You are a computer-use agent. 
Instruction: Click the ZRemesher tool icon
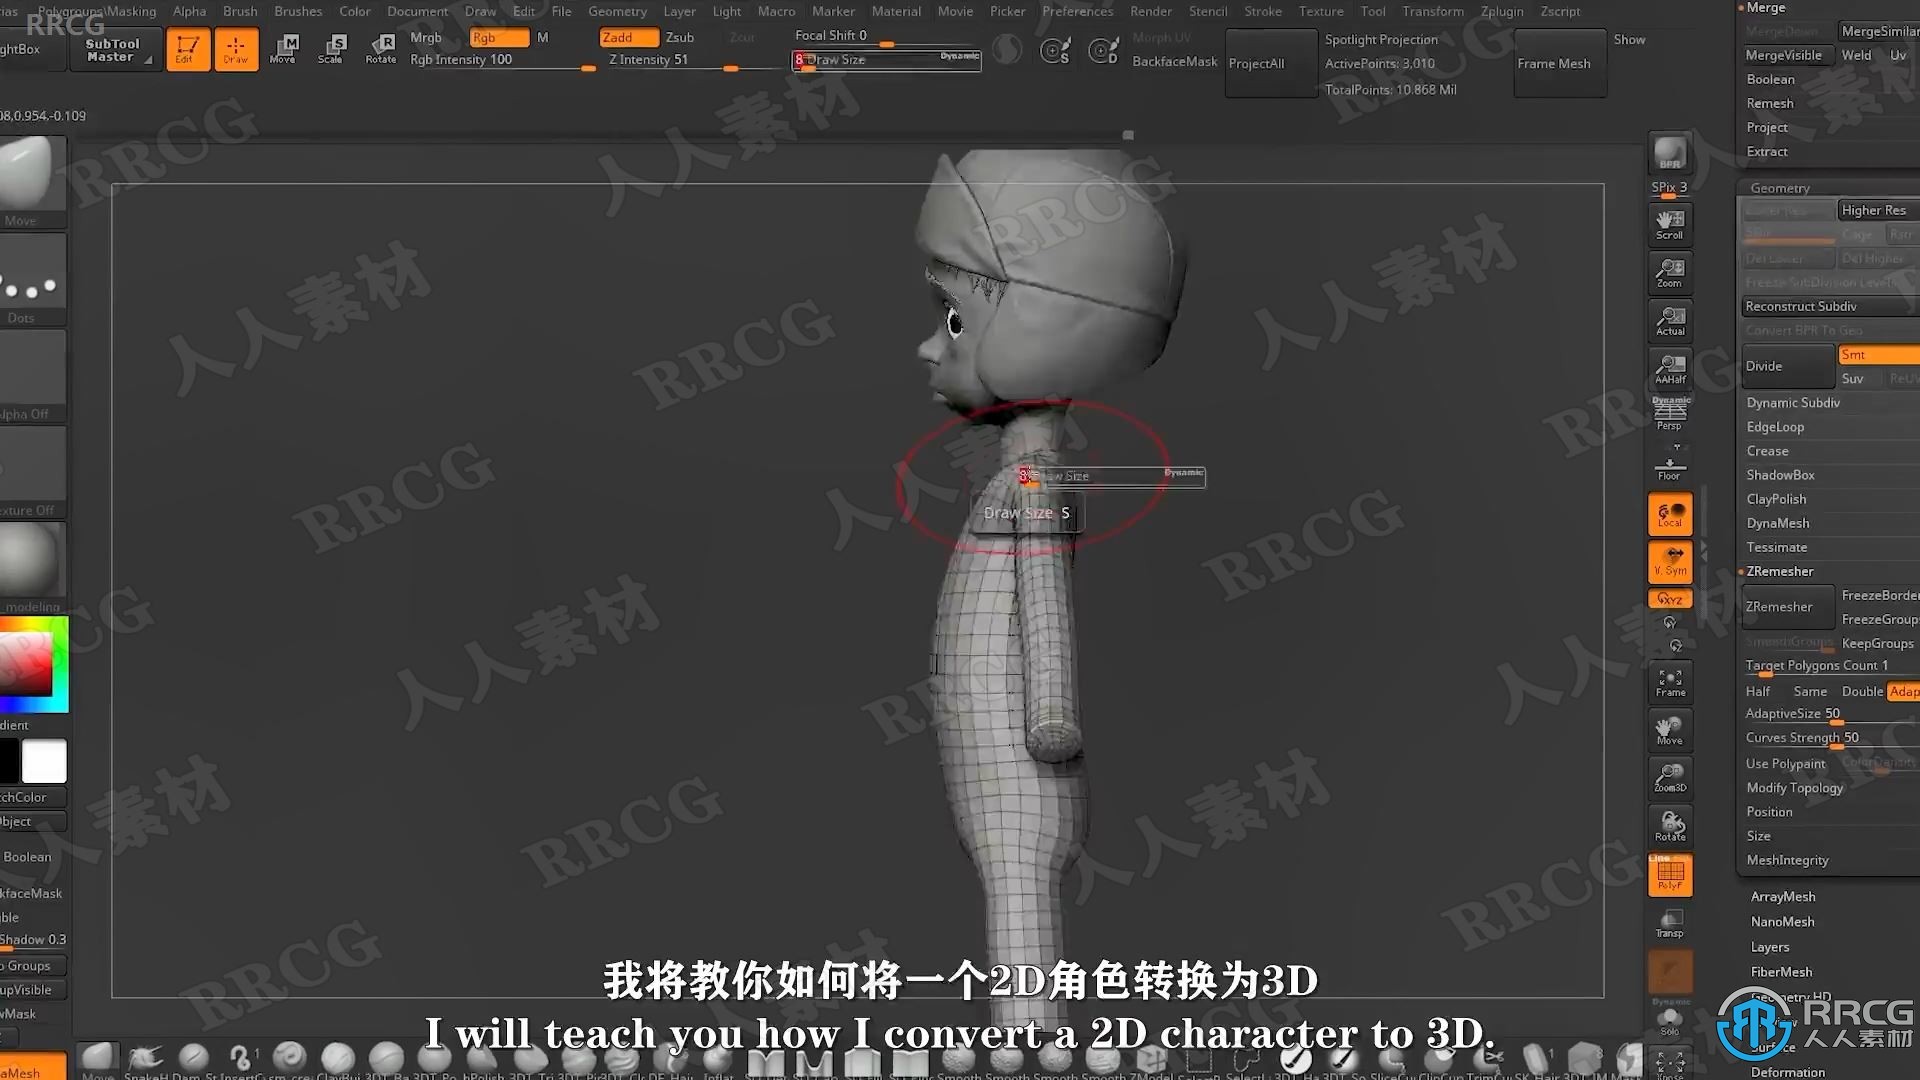[1785, 607]
